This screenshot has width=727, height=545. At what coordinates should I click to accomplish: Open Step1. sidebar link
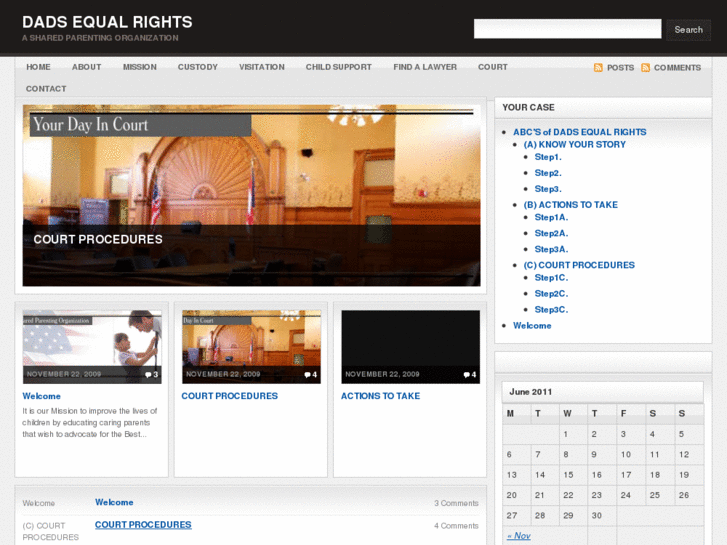tap(548, 157)
